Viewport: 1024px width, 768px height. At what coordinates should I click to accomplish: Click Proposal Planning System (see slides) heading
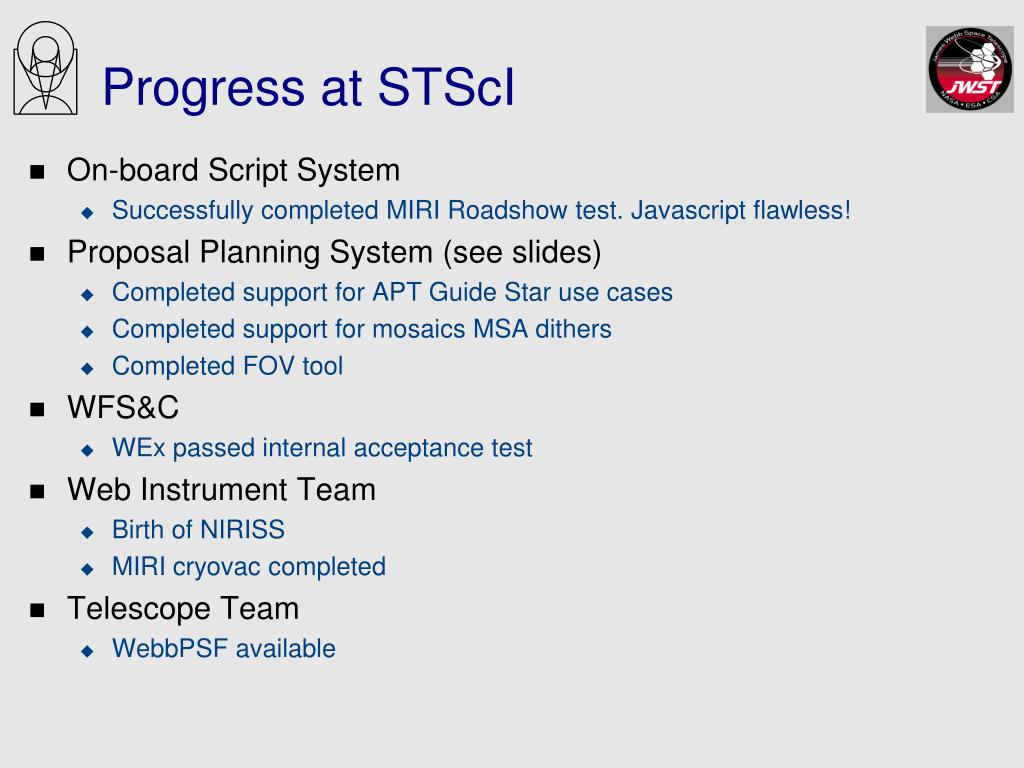[334, 252]
